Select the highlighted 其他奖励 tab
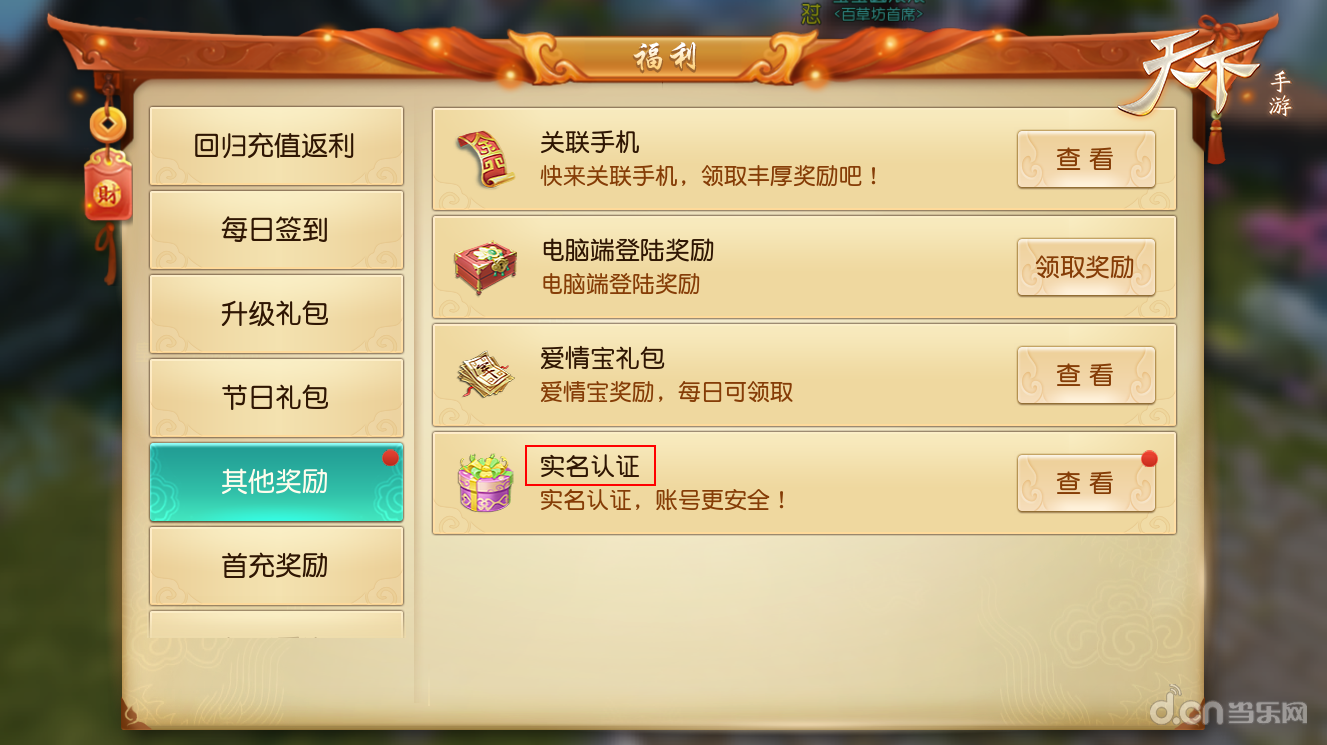 click(x=276, y=482)
